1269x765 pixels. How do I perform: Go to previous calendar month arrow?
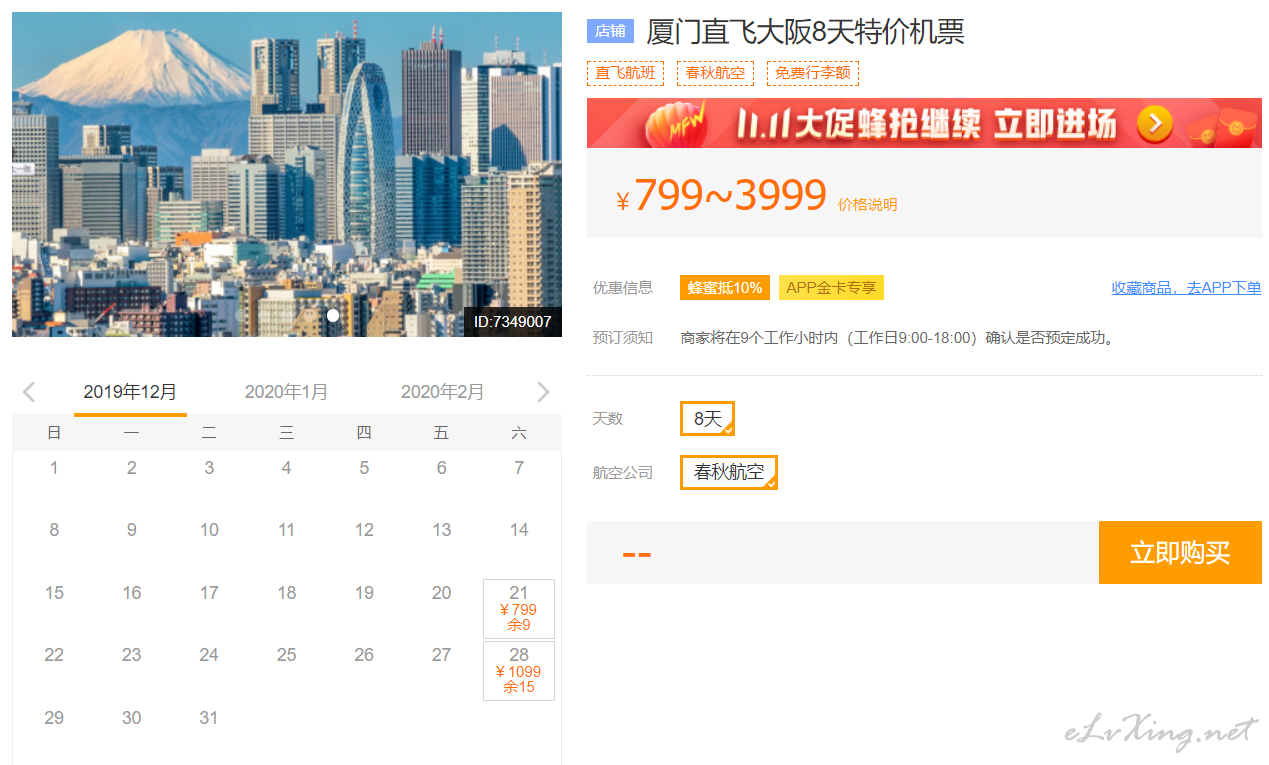pyautogui.click(x=29, y=392)
